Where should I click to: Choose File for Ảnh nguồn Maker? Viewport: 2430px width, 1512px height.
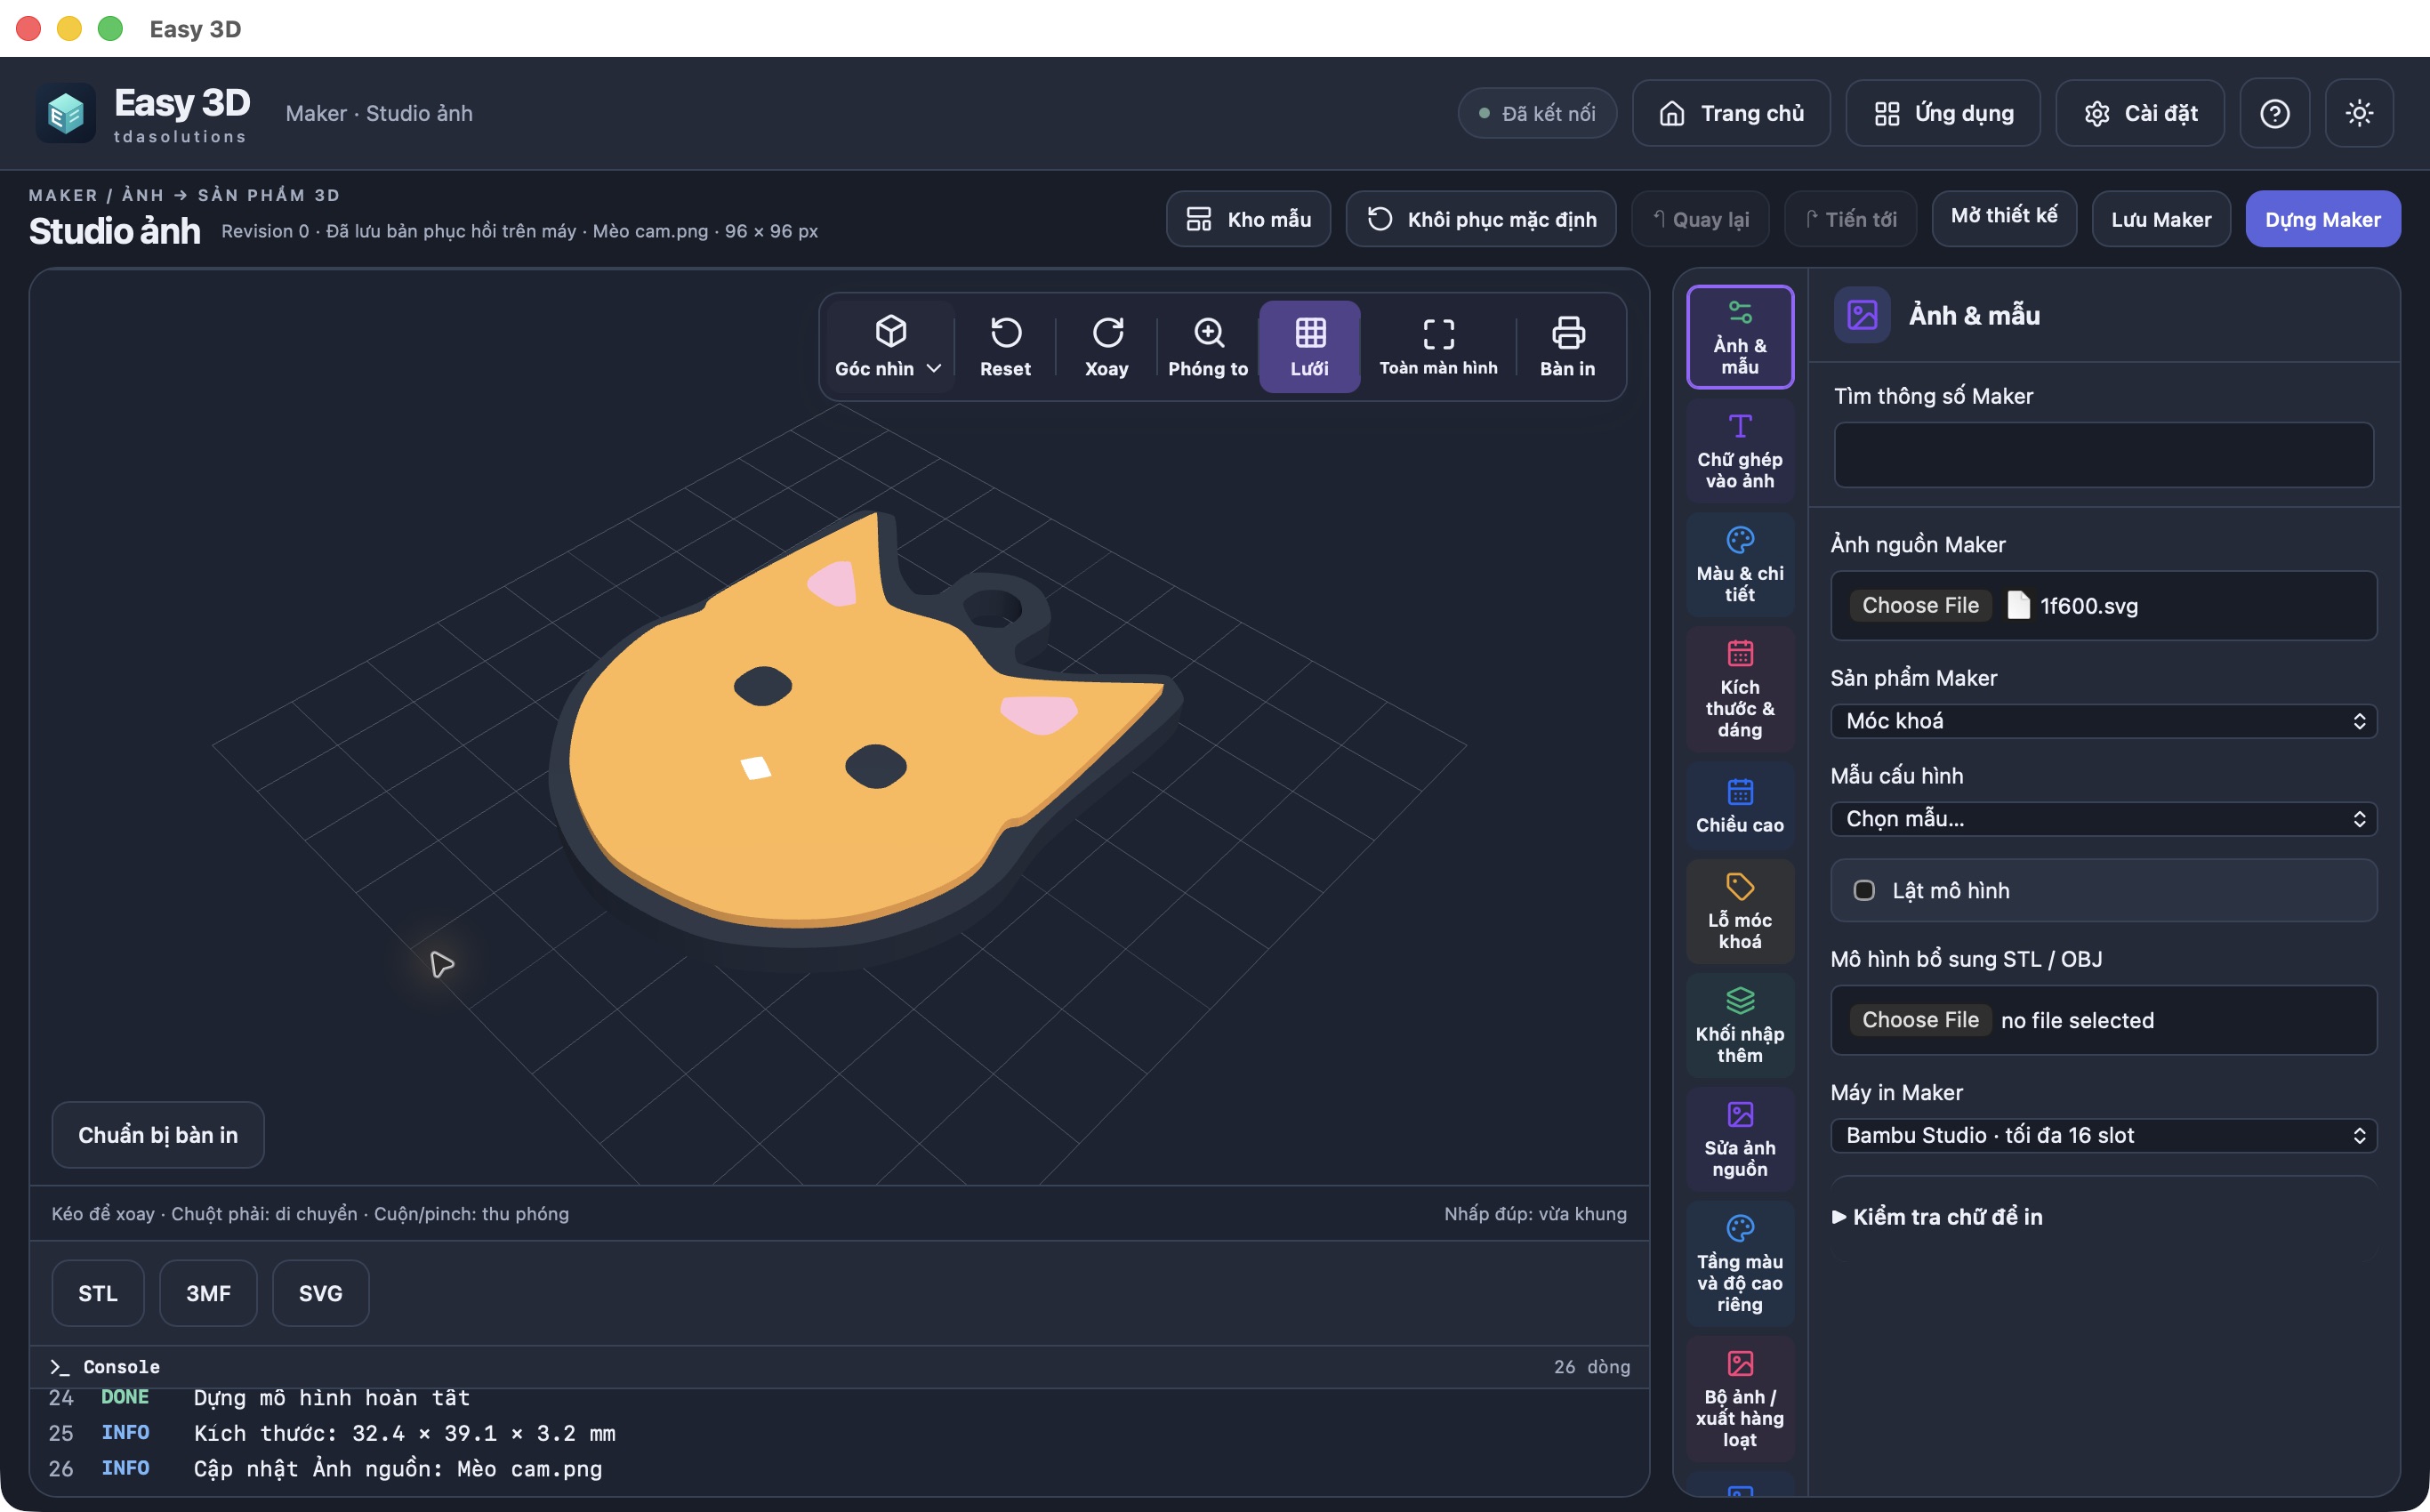click(1920, 605)
